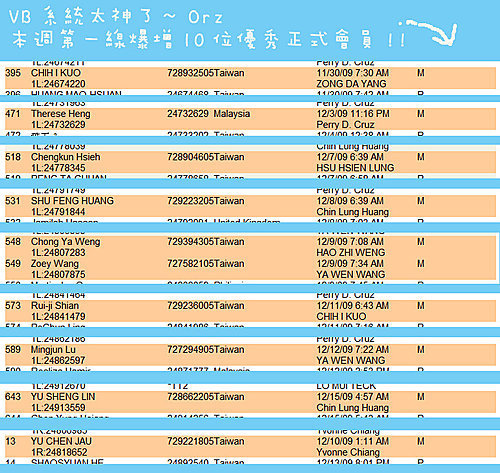
Task: Select ID 727294905Taiwan
Action: point(206,350)
